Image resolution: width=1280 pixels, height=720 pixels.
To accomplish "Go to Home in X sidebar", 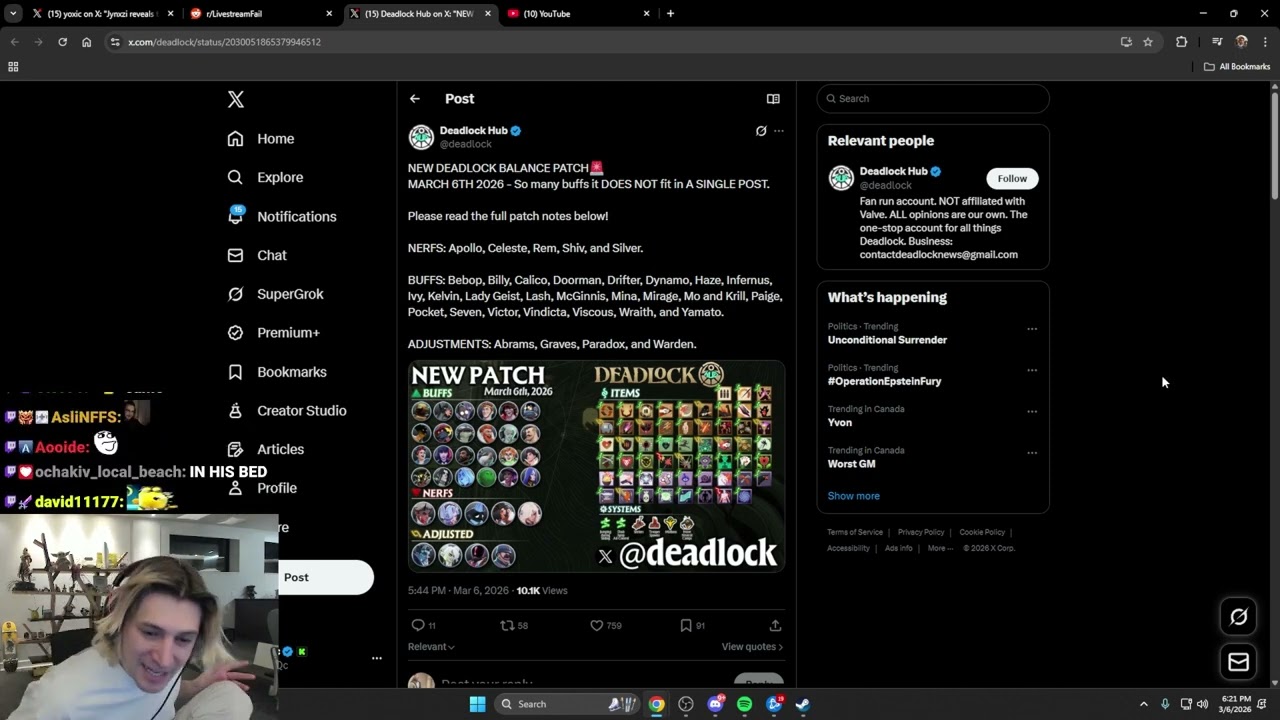I will 261,139.
